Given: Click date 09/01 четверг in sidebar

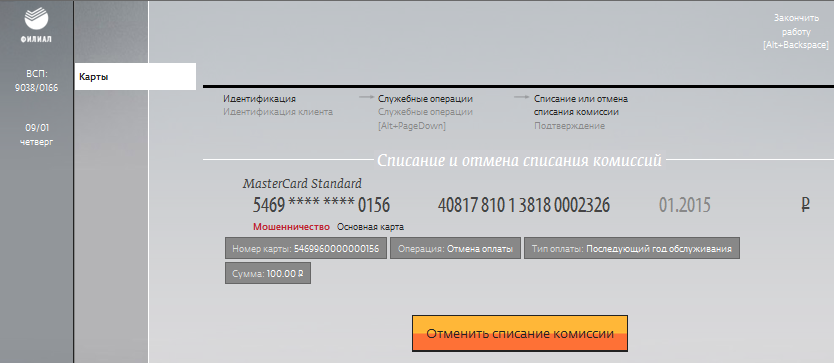Looking at the screenshot, I should click(x=37, y=135).
